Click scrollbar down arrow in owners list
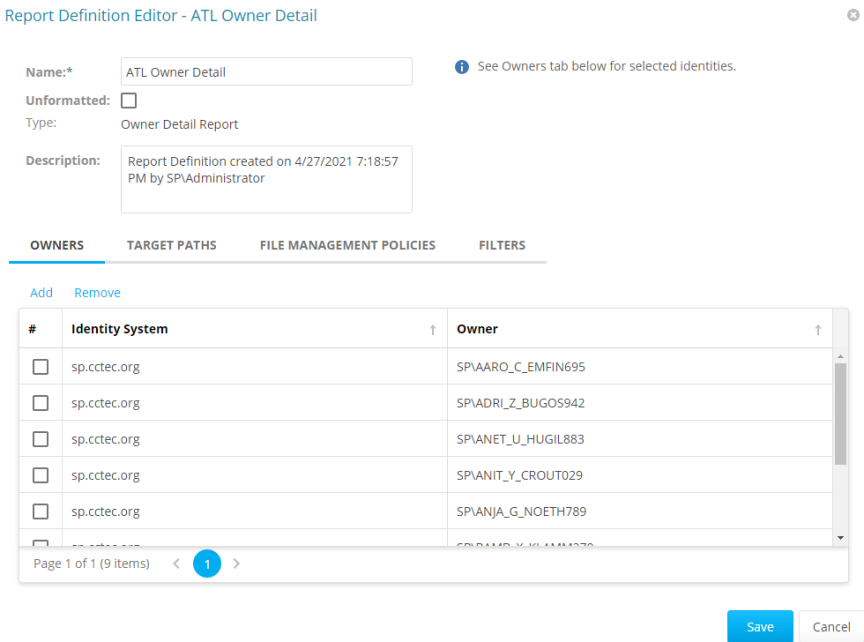Image resolution: width=864 pixels, height=642 pixels. point(840,537)
